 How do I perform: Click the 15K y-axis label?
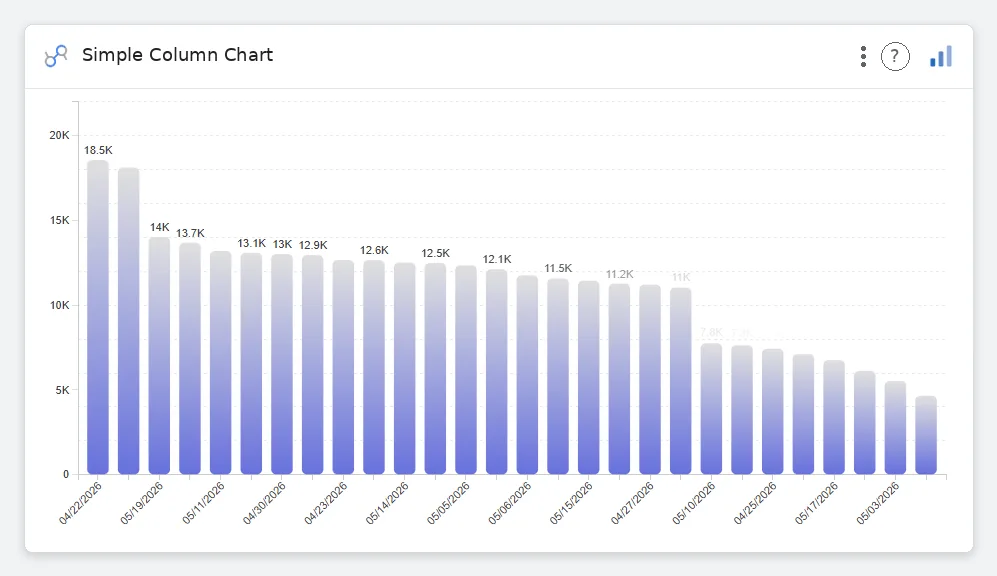60,221
